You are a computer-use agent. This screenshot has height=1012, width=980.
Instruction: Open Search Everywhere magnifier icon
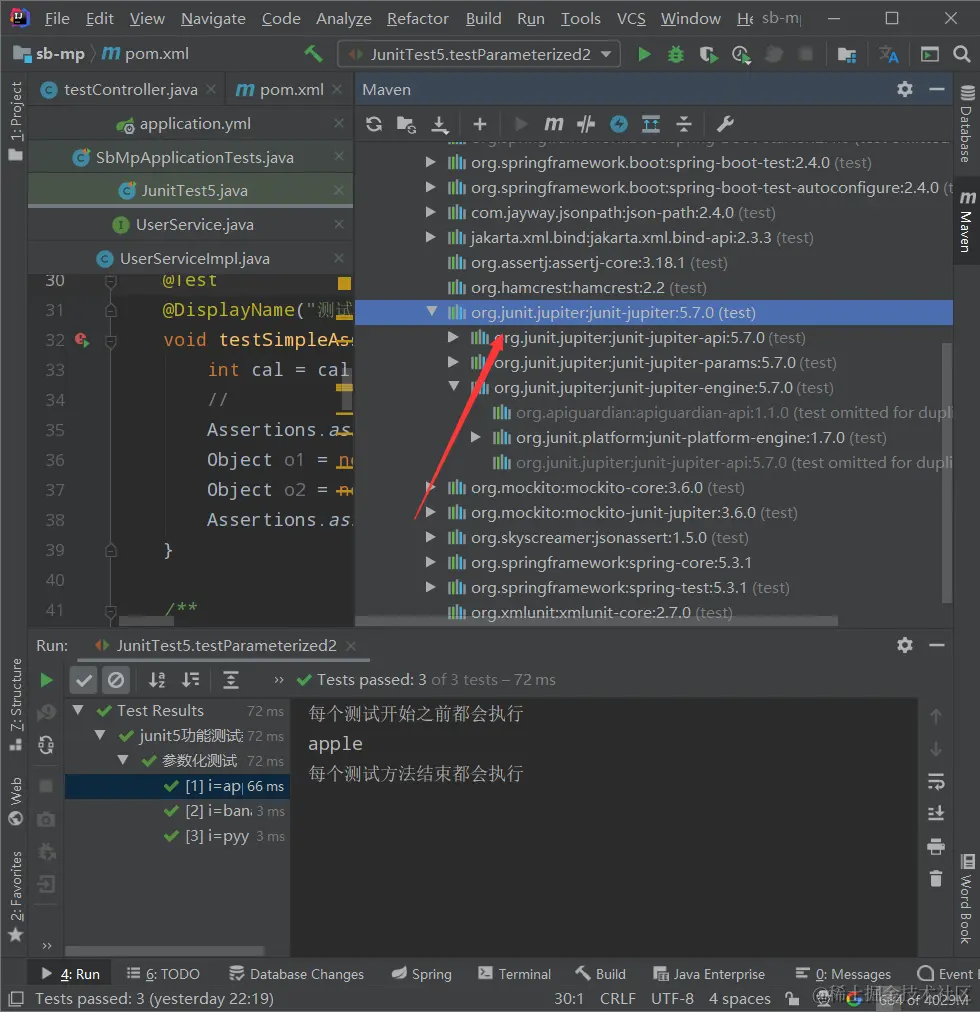click(x=961, y=54)
